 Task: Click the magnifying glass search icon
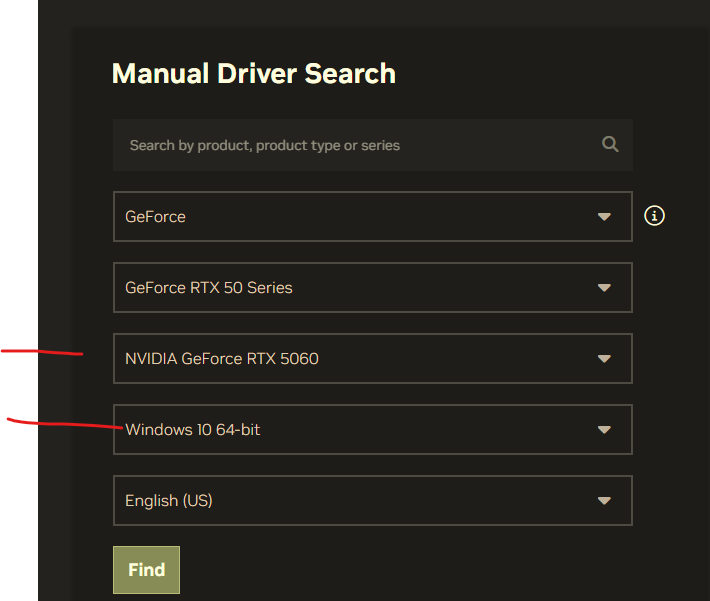point(610,144)
